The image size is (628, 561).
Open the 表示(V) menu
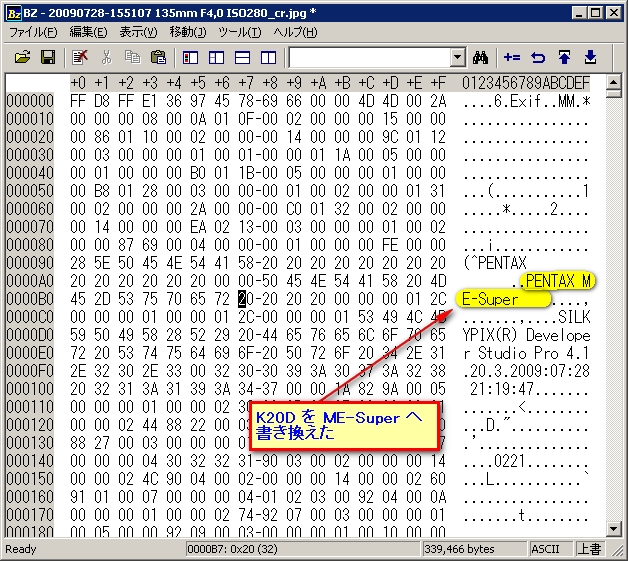point(138,32)
